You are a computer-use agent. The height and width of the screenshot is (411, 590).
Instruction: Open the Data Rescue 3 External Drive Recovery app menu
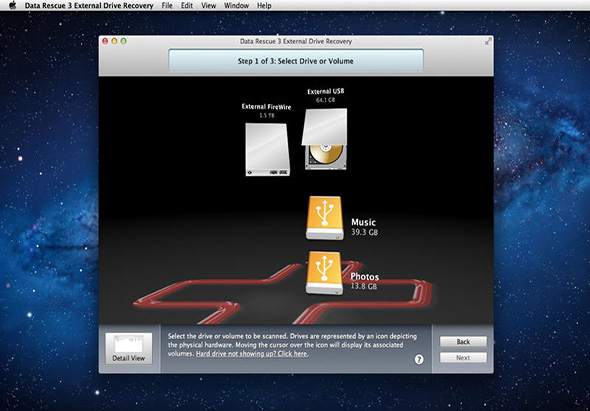89,6
